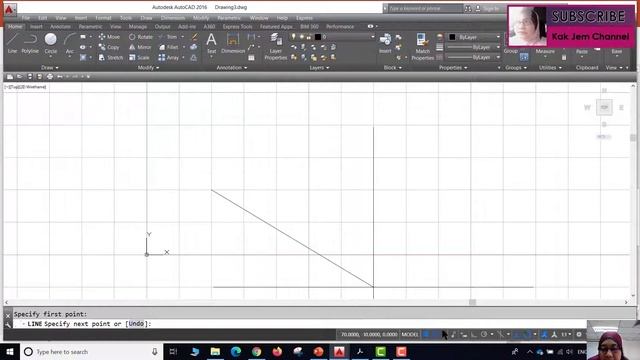This screenshot has height=360, width=640.
Task: Click the Rotate button
Action: click(x=141, y=37)
